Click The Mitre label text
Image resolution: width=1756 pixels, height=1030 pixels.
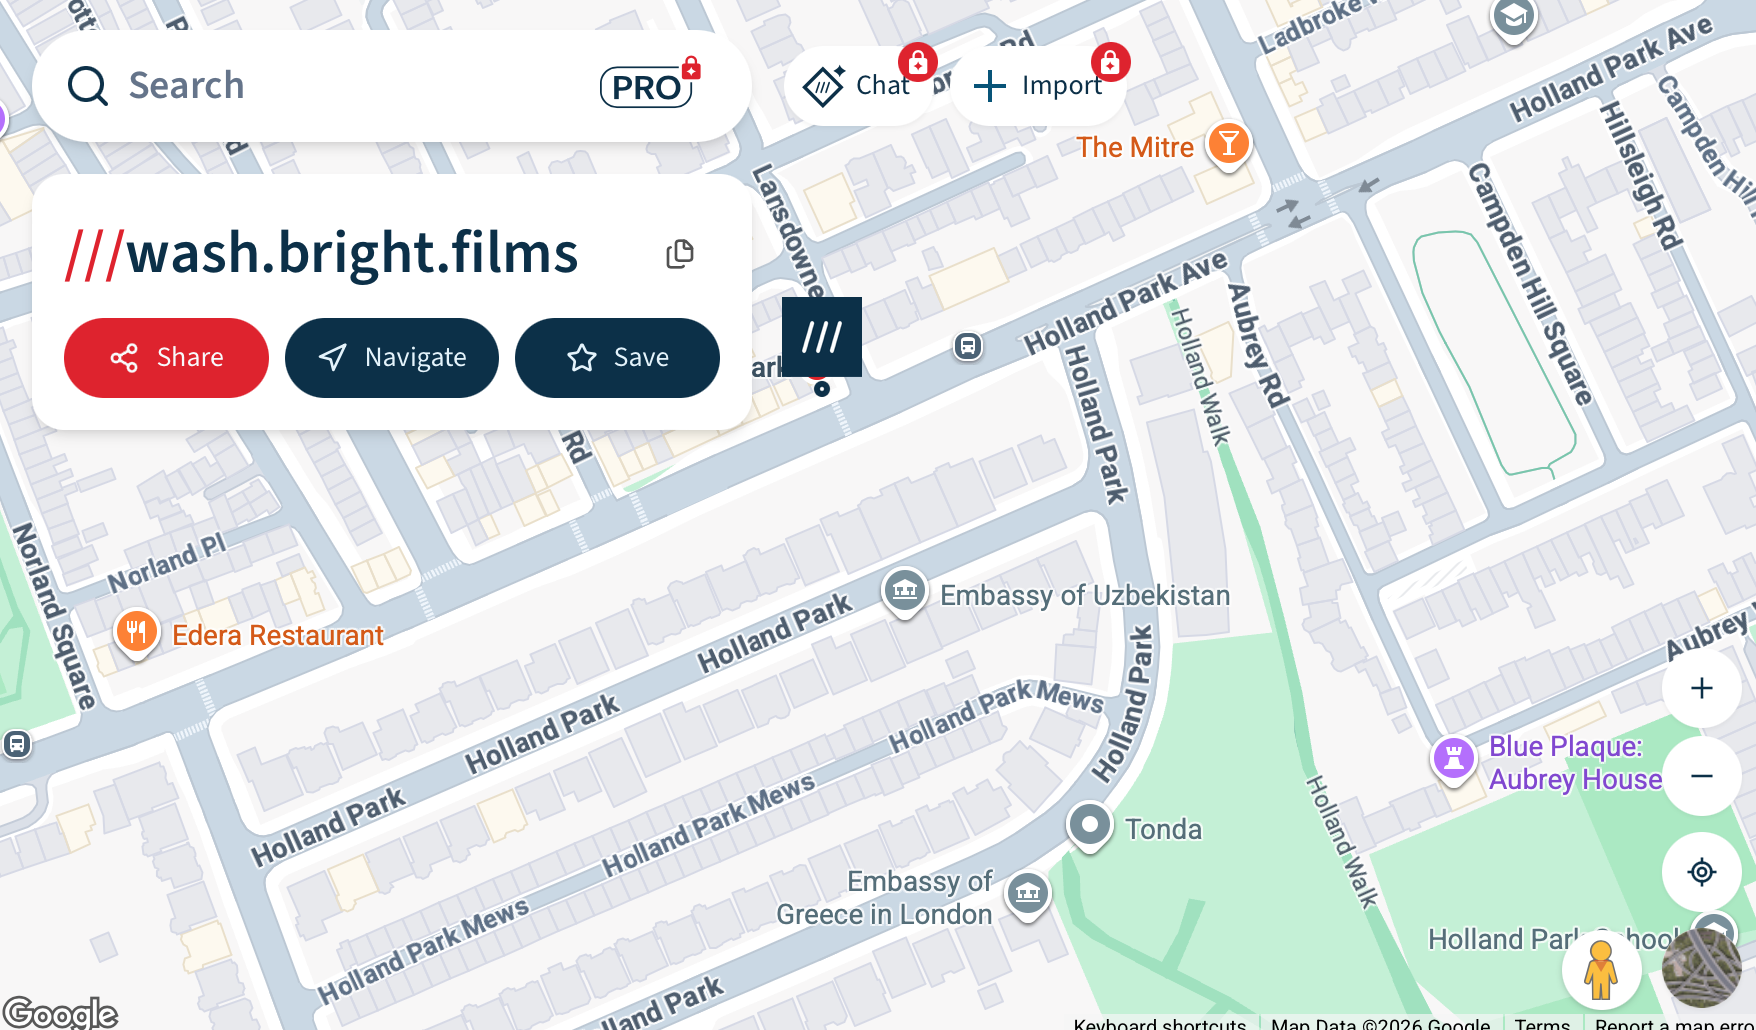(x=1135, y=147)
